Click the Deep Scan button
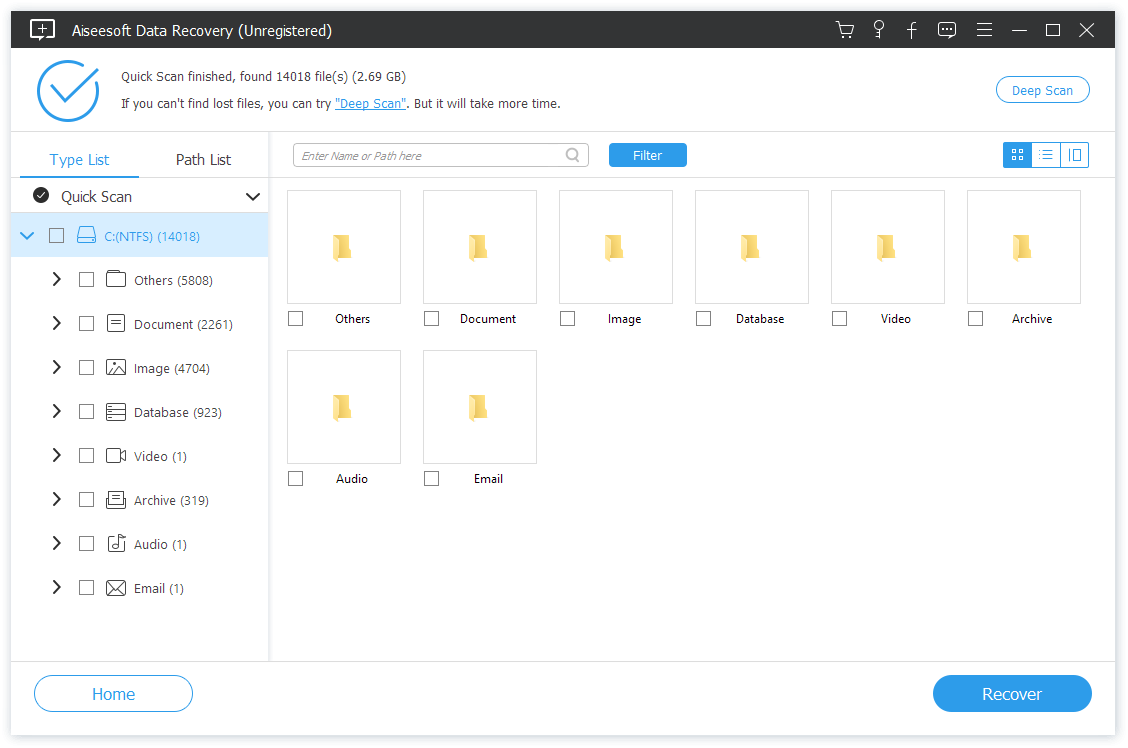 pos(1042,90)
